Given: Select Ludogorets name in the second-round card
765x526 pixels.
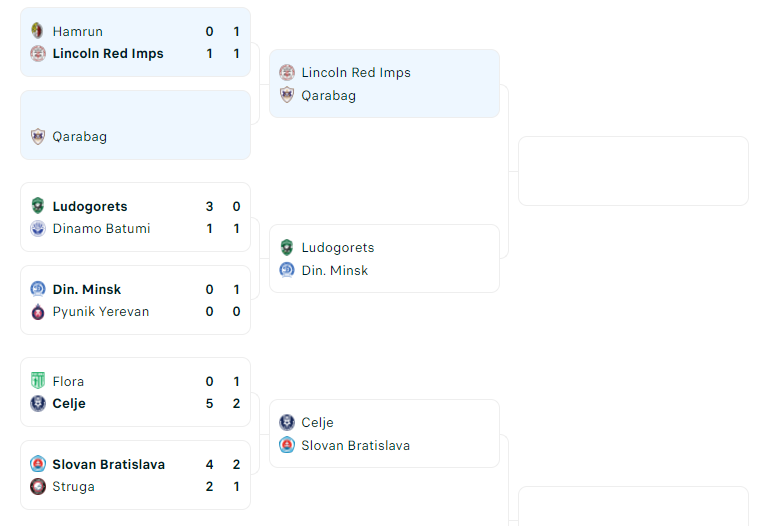Looking at the screenshot, I should (338, 247).
